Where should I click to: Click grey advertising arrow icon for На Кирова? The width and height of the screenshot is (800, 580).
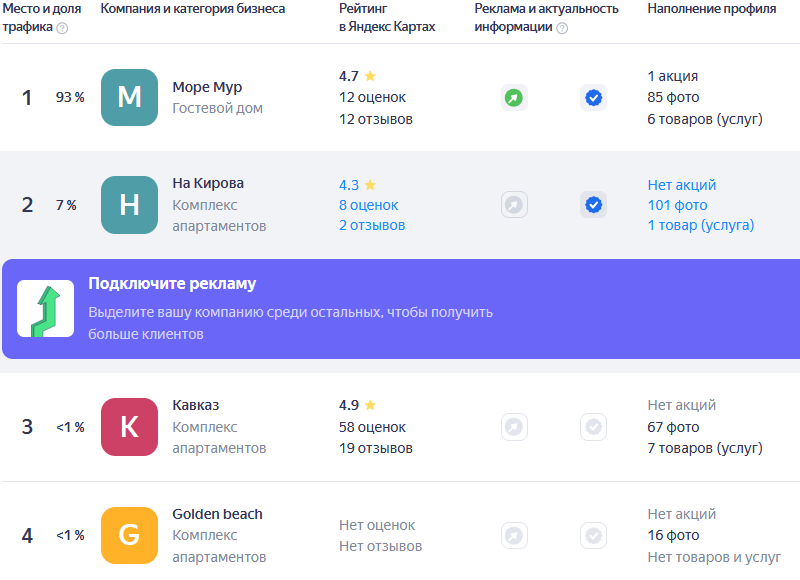pyautogui.click(x=514, y=205)
